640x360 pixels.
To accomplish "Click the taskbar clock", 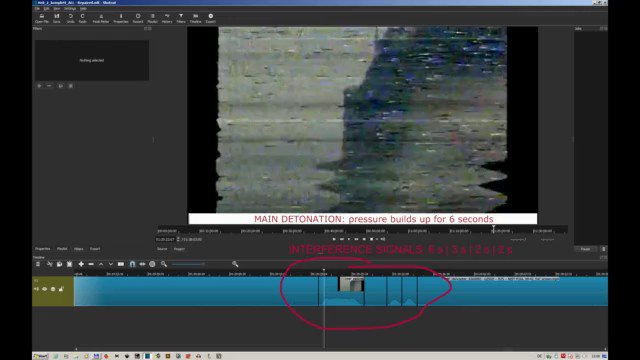I will [596, 356].
